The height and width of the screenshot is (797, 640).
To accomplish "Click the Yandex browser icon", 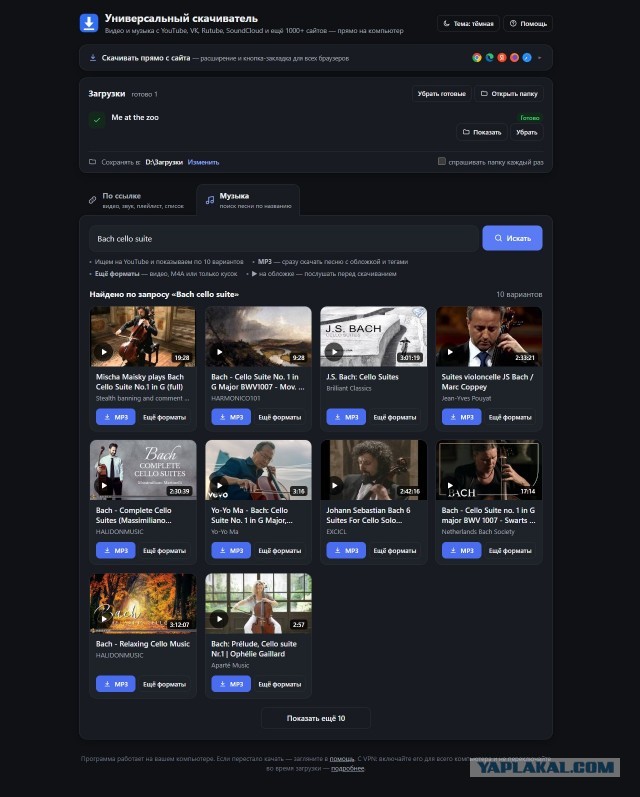I will (x=502, y=57).
